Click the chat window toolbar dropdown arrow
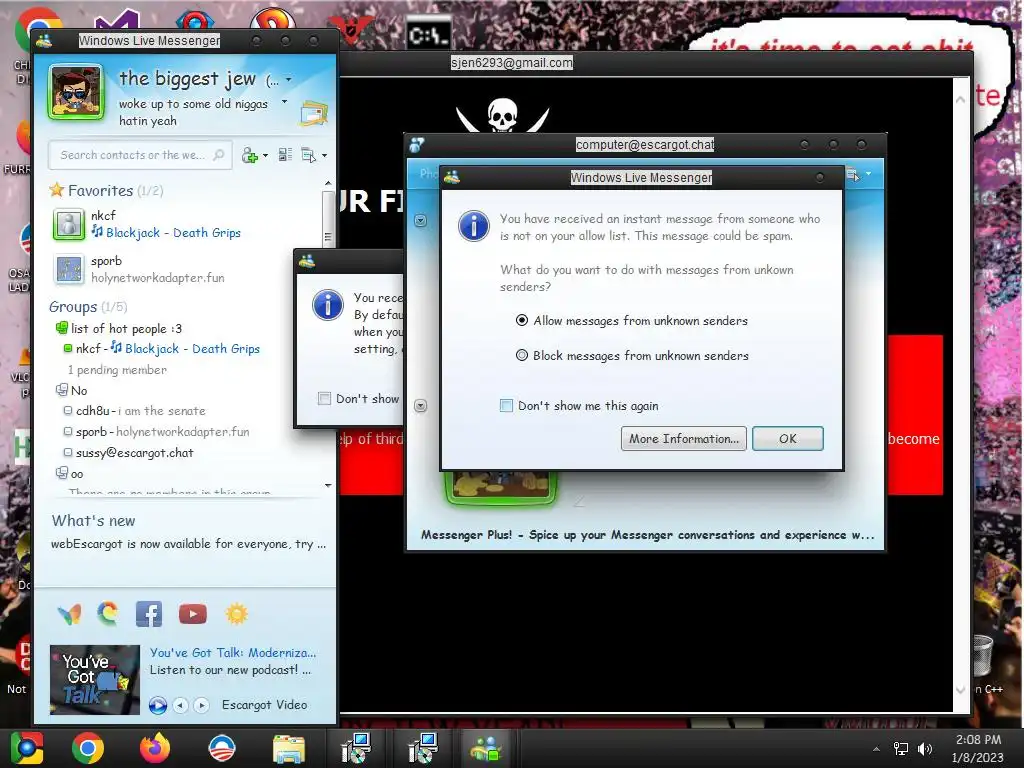Image resolution: width=1024 pixels, height=768 pixels. coord(868,174)
